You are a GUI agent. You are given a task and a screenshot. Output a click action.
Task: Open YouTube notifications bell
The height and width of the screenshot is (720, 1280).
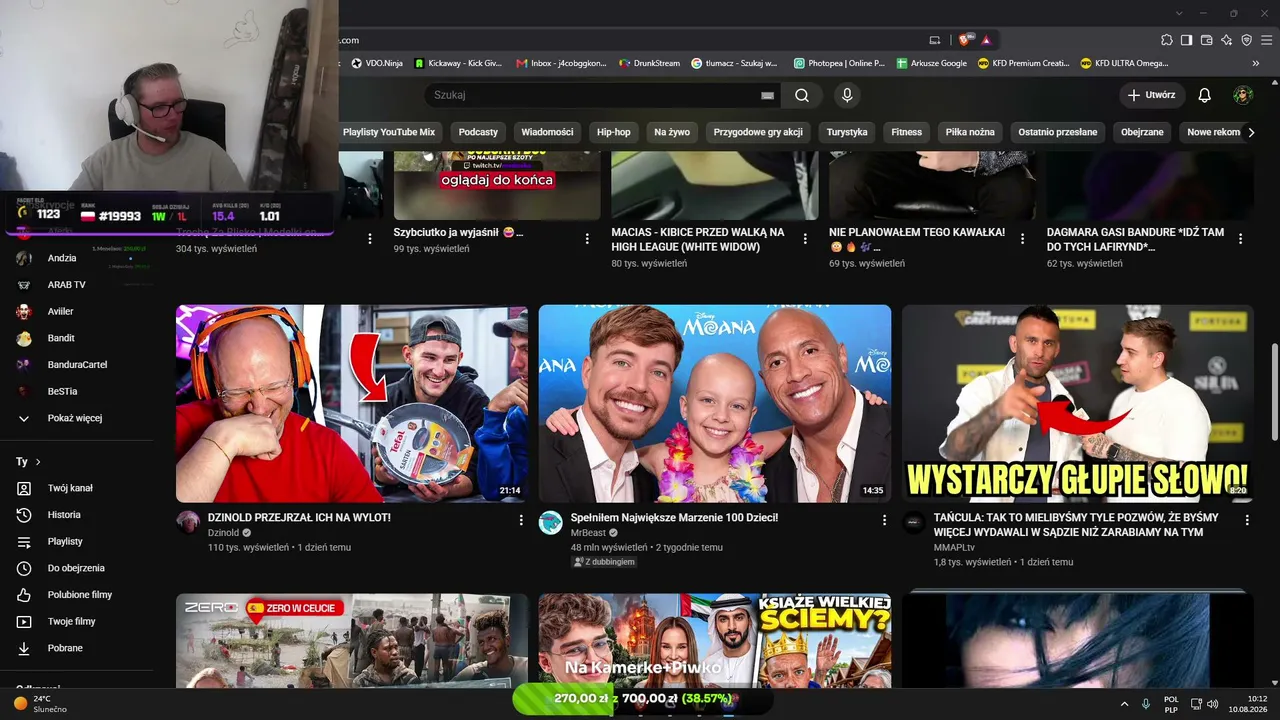tap(1205, 95)
